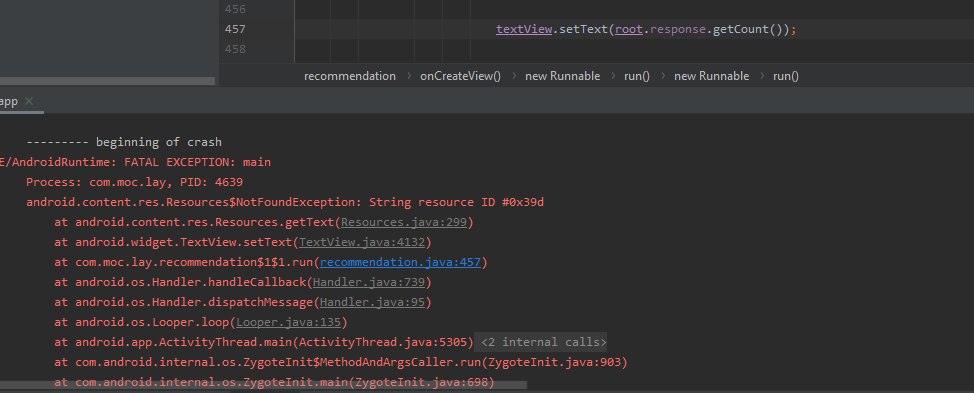The image size is (974, 393).
Task: Click 'FATAL EXCEPTION: main' log line
Action: [135, 162]
